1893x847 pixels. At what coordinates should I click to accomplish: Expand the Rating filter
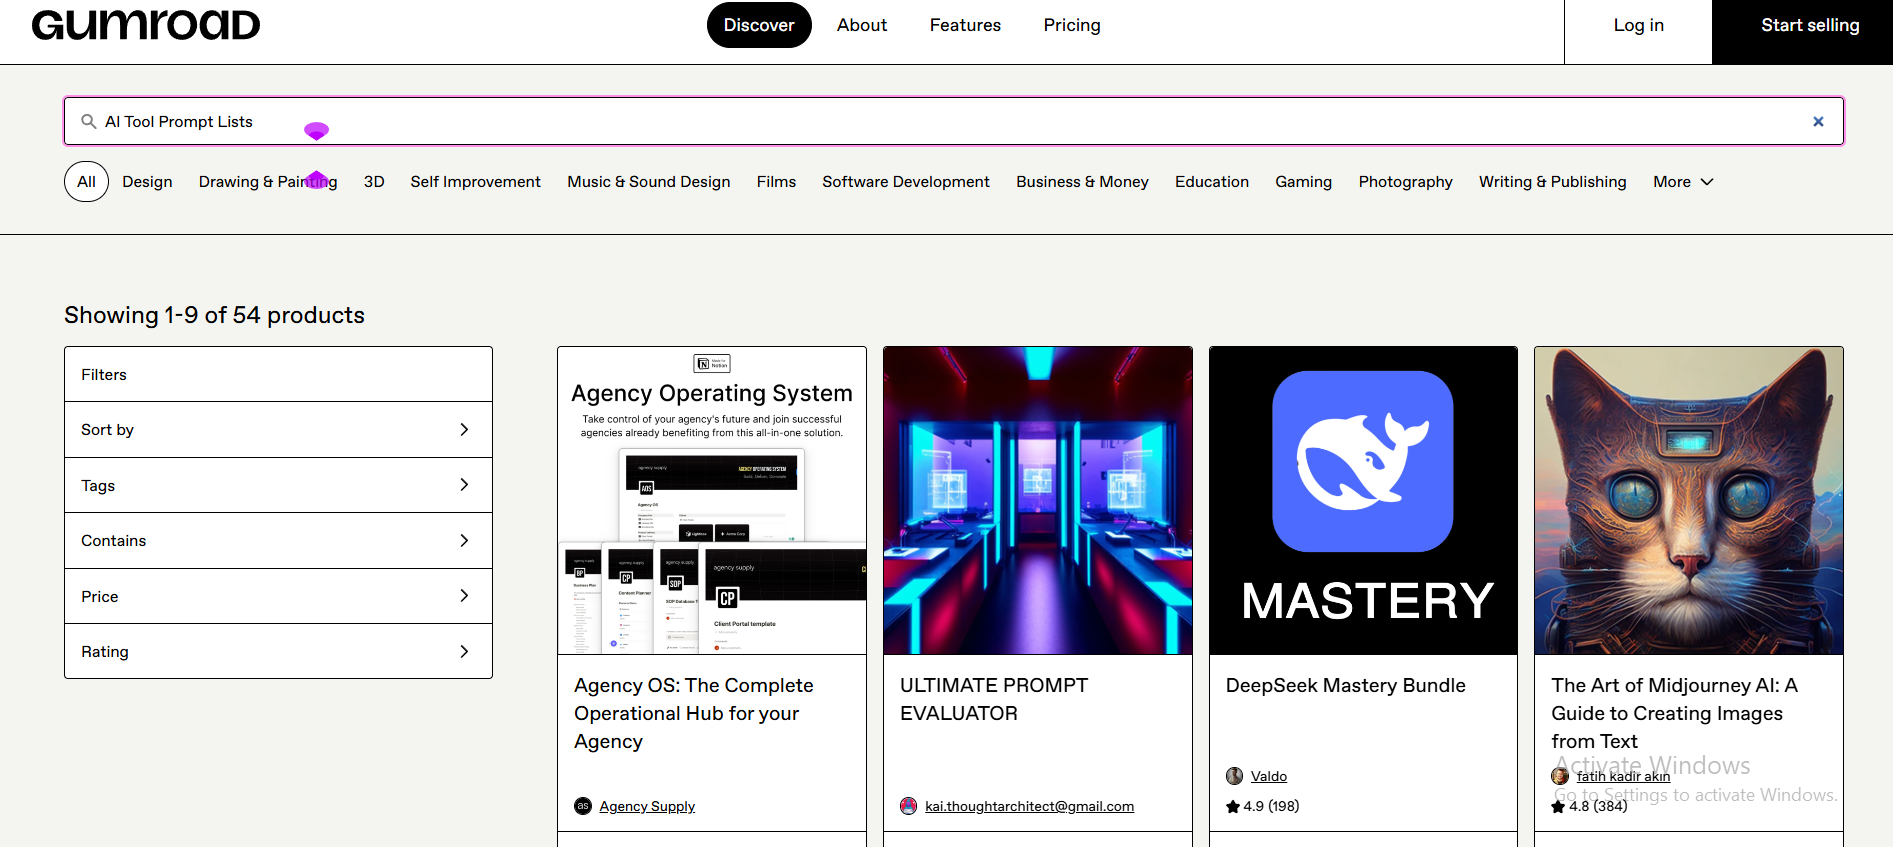[x=278, y=651]
